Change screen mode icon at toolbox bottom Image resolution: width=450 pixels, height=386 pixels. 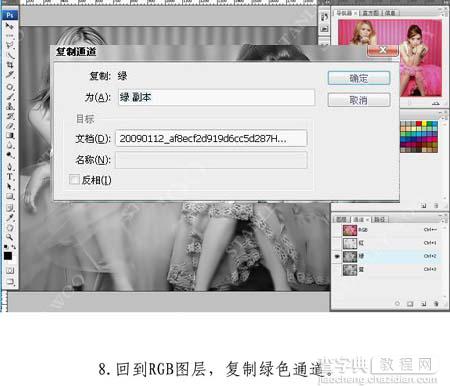[x=10, y=282]
